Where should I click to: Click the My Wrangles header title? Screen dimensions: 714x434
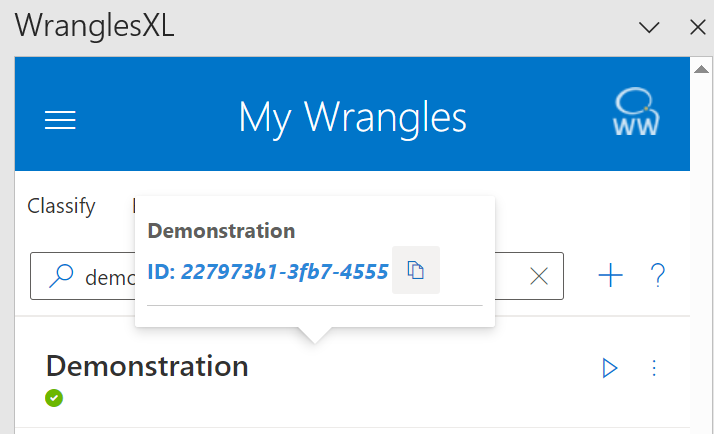tap(352, 117)
